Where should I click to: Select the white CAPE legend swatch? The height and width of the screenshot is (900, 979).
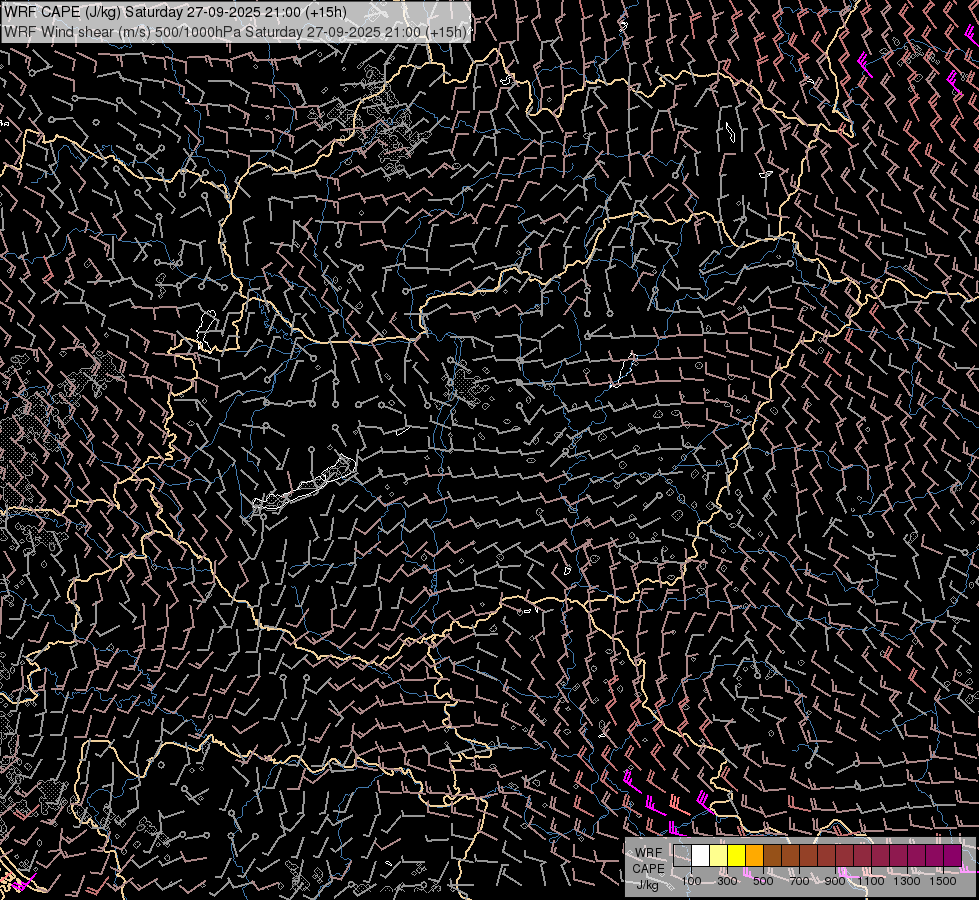coord(701,855)
